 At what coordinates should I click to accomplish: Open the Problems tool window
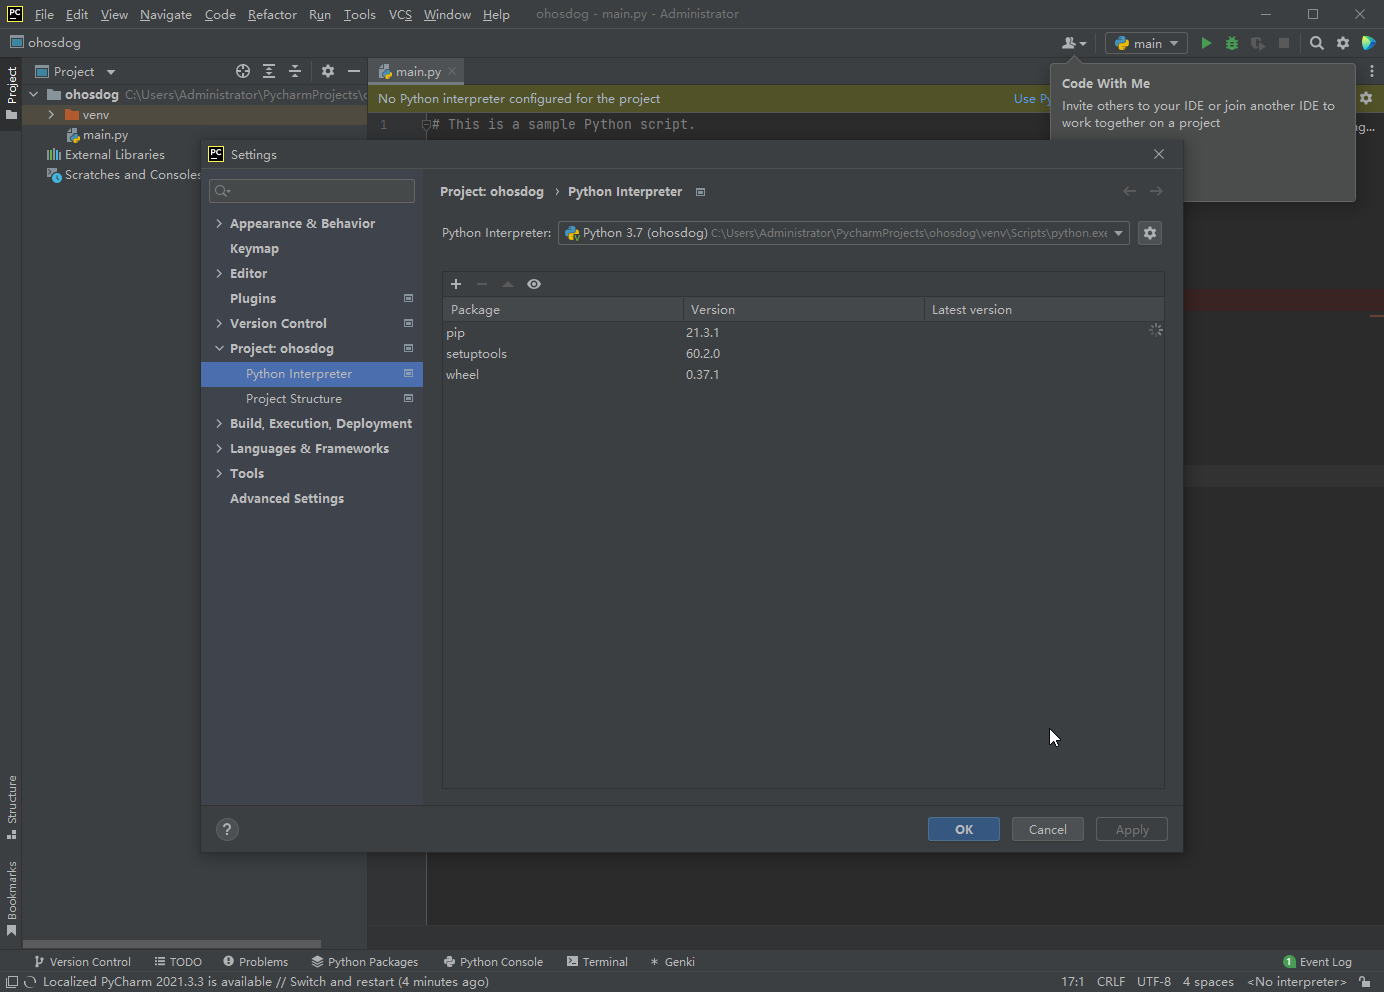coord(255,962)
